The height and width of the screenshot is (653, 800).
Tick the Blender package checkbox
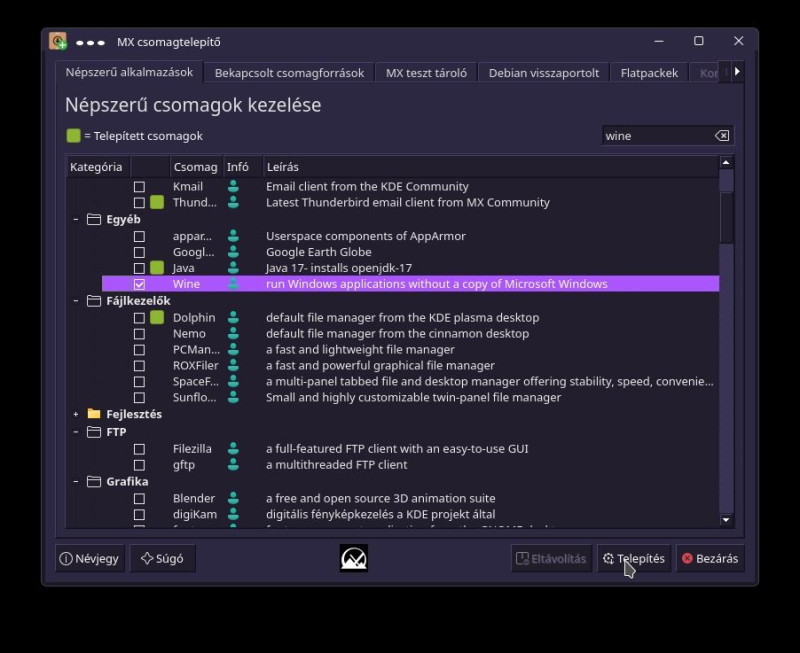[139, 498]
